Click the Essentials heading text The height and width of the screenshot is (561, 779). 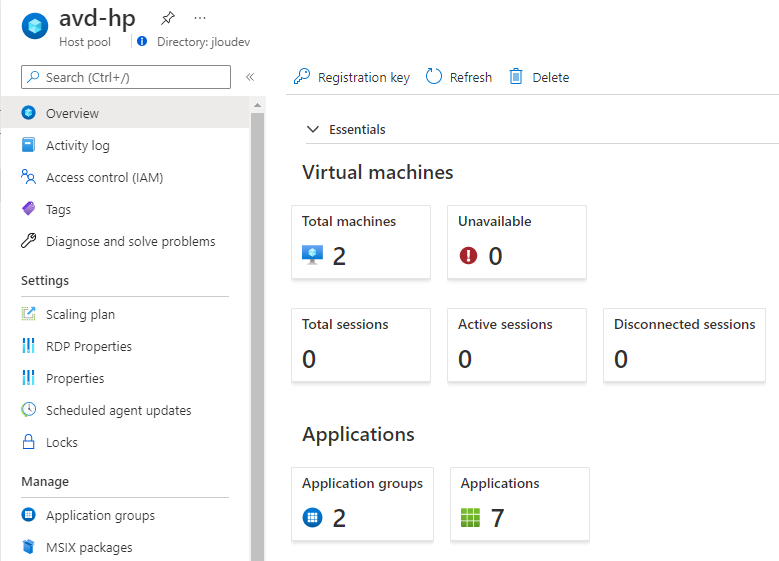357,129
